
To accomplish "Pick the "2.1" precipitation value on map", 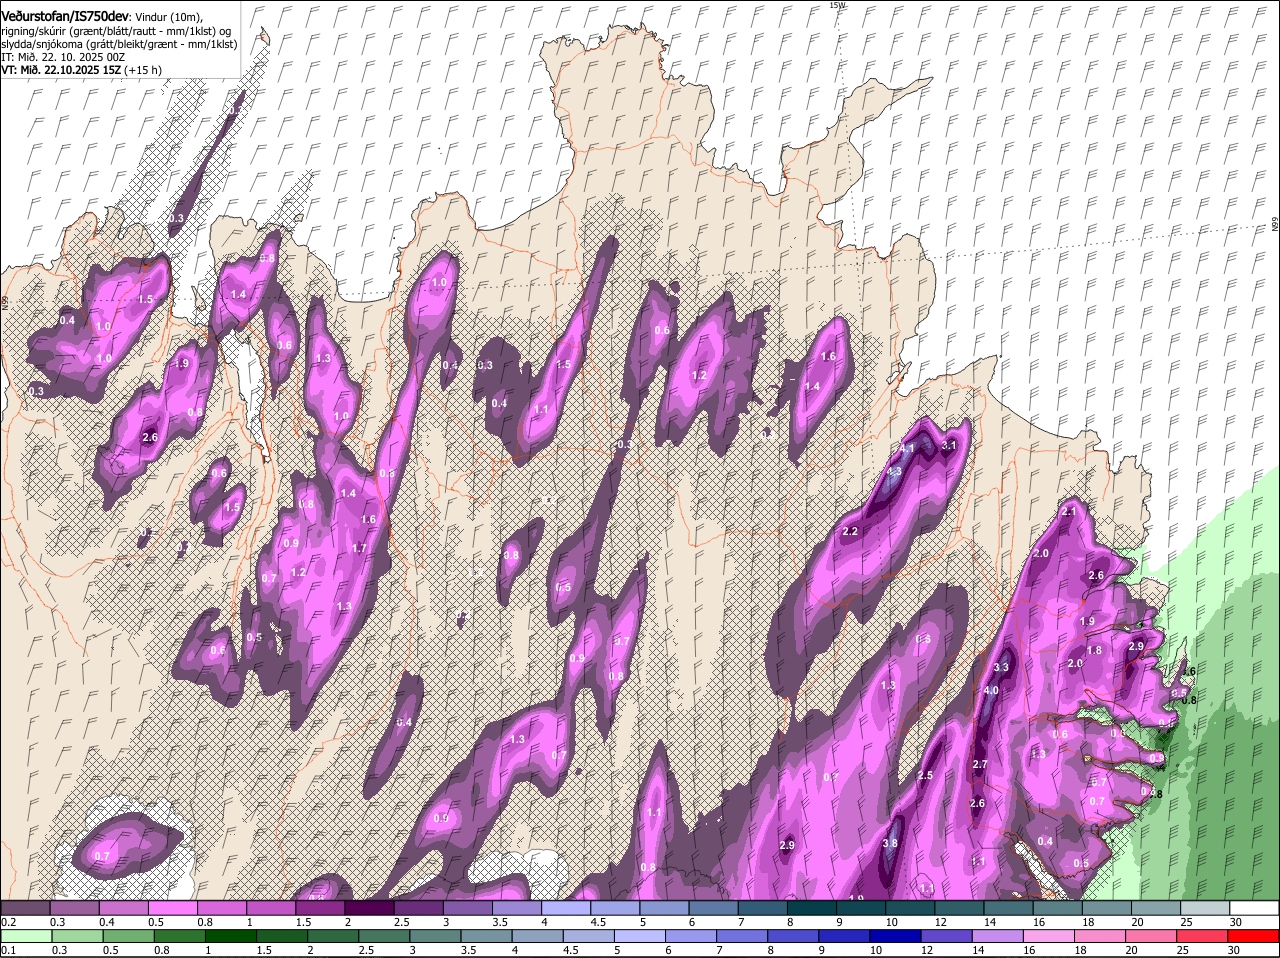I will 1069,512.
